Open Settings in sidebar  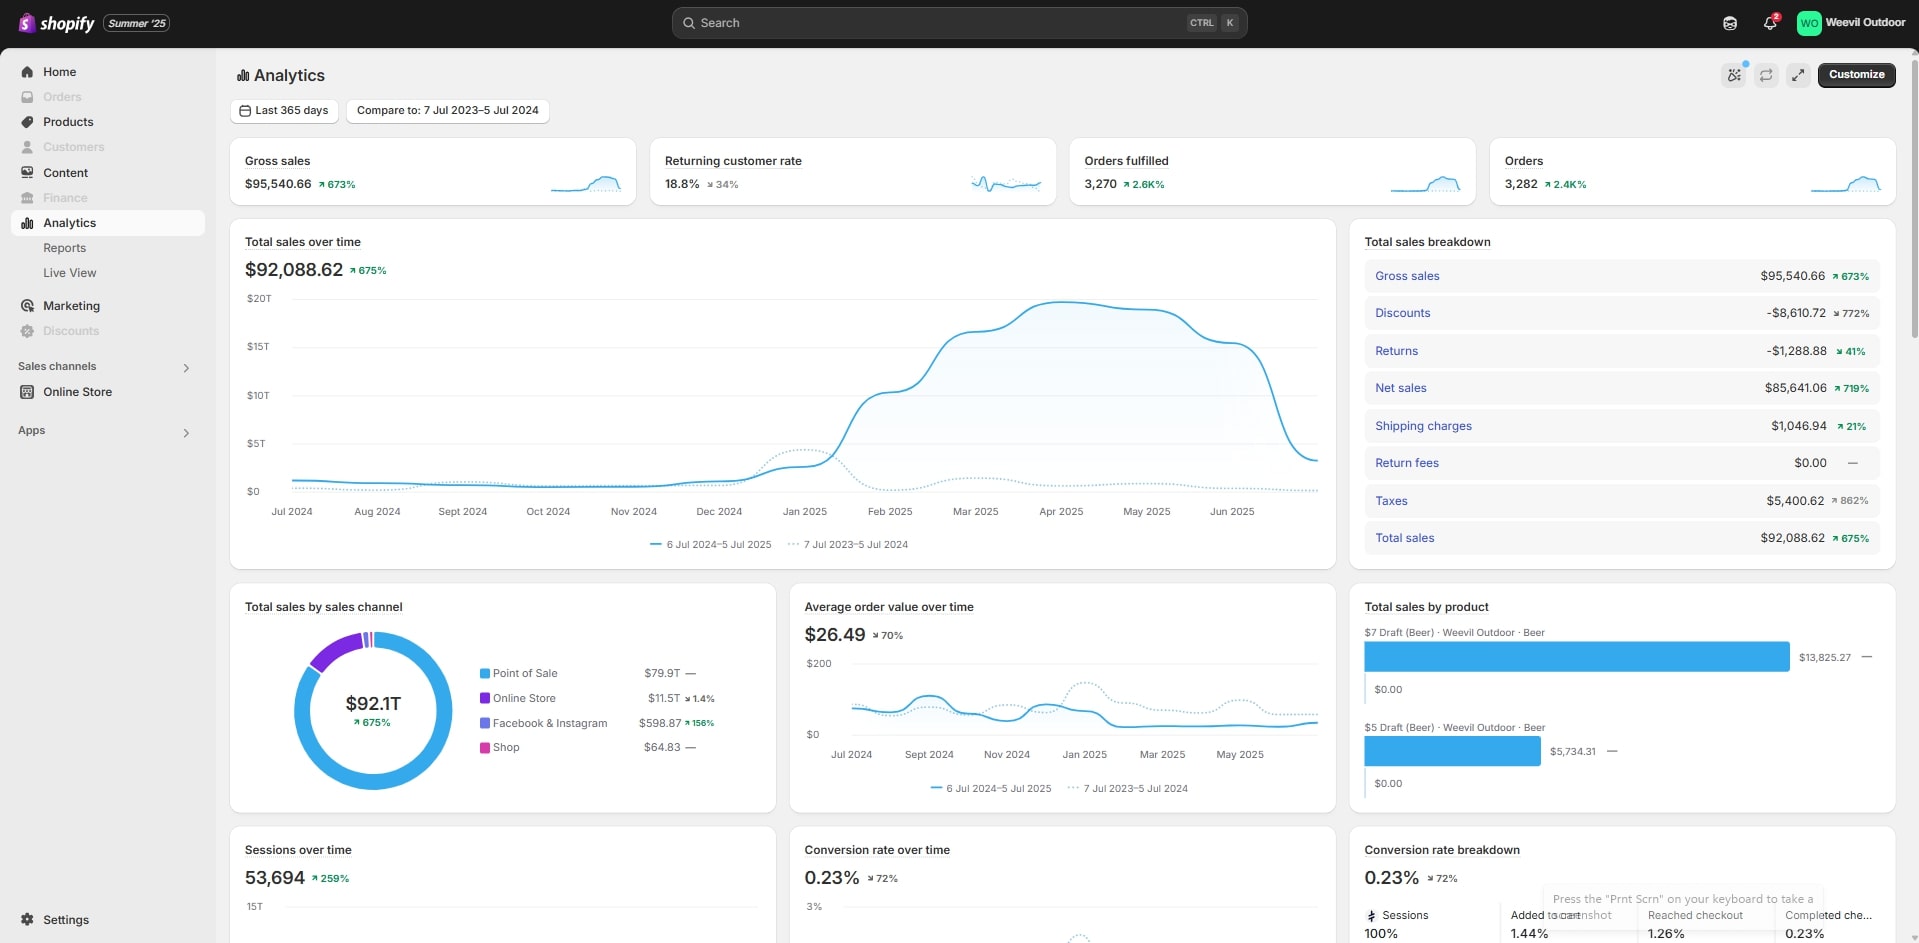108,920
